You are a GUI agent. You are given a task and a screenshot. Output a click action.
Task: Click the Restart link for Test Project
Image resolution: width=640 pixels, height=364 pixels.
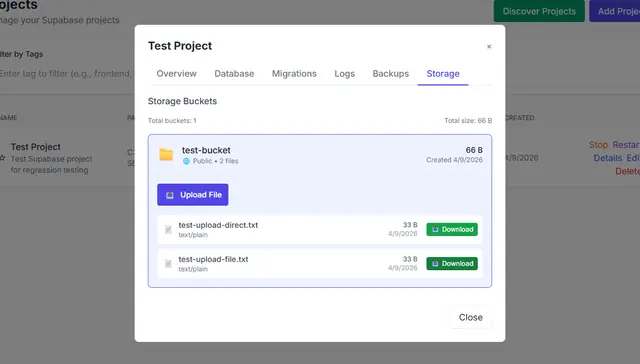click(626, 145)
